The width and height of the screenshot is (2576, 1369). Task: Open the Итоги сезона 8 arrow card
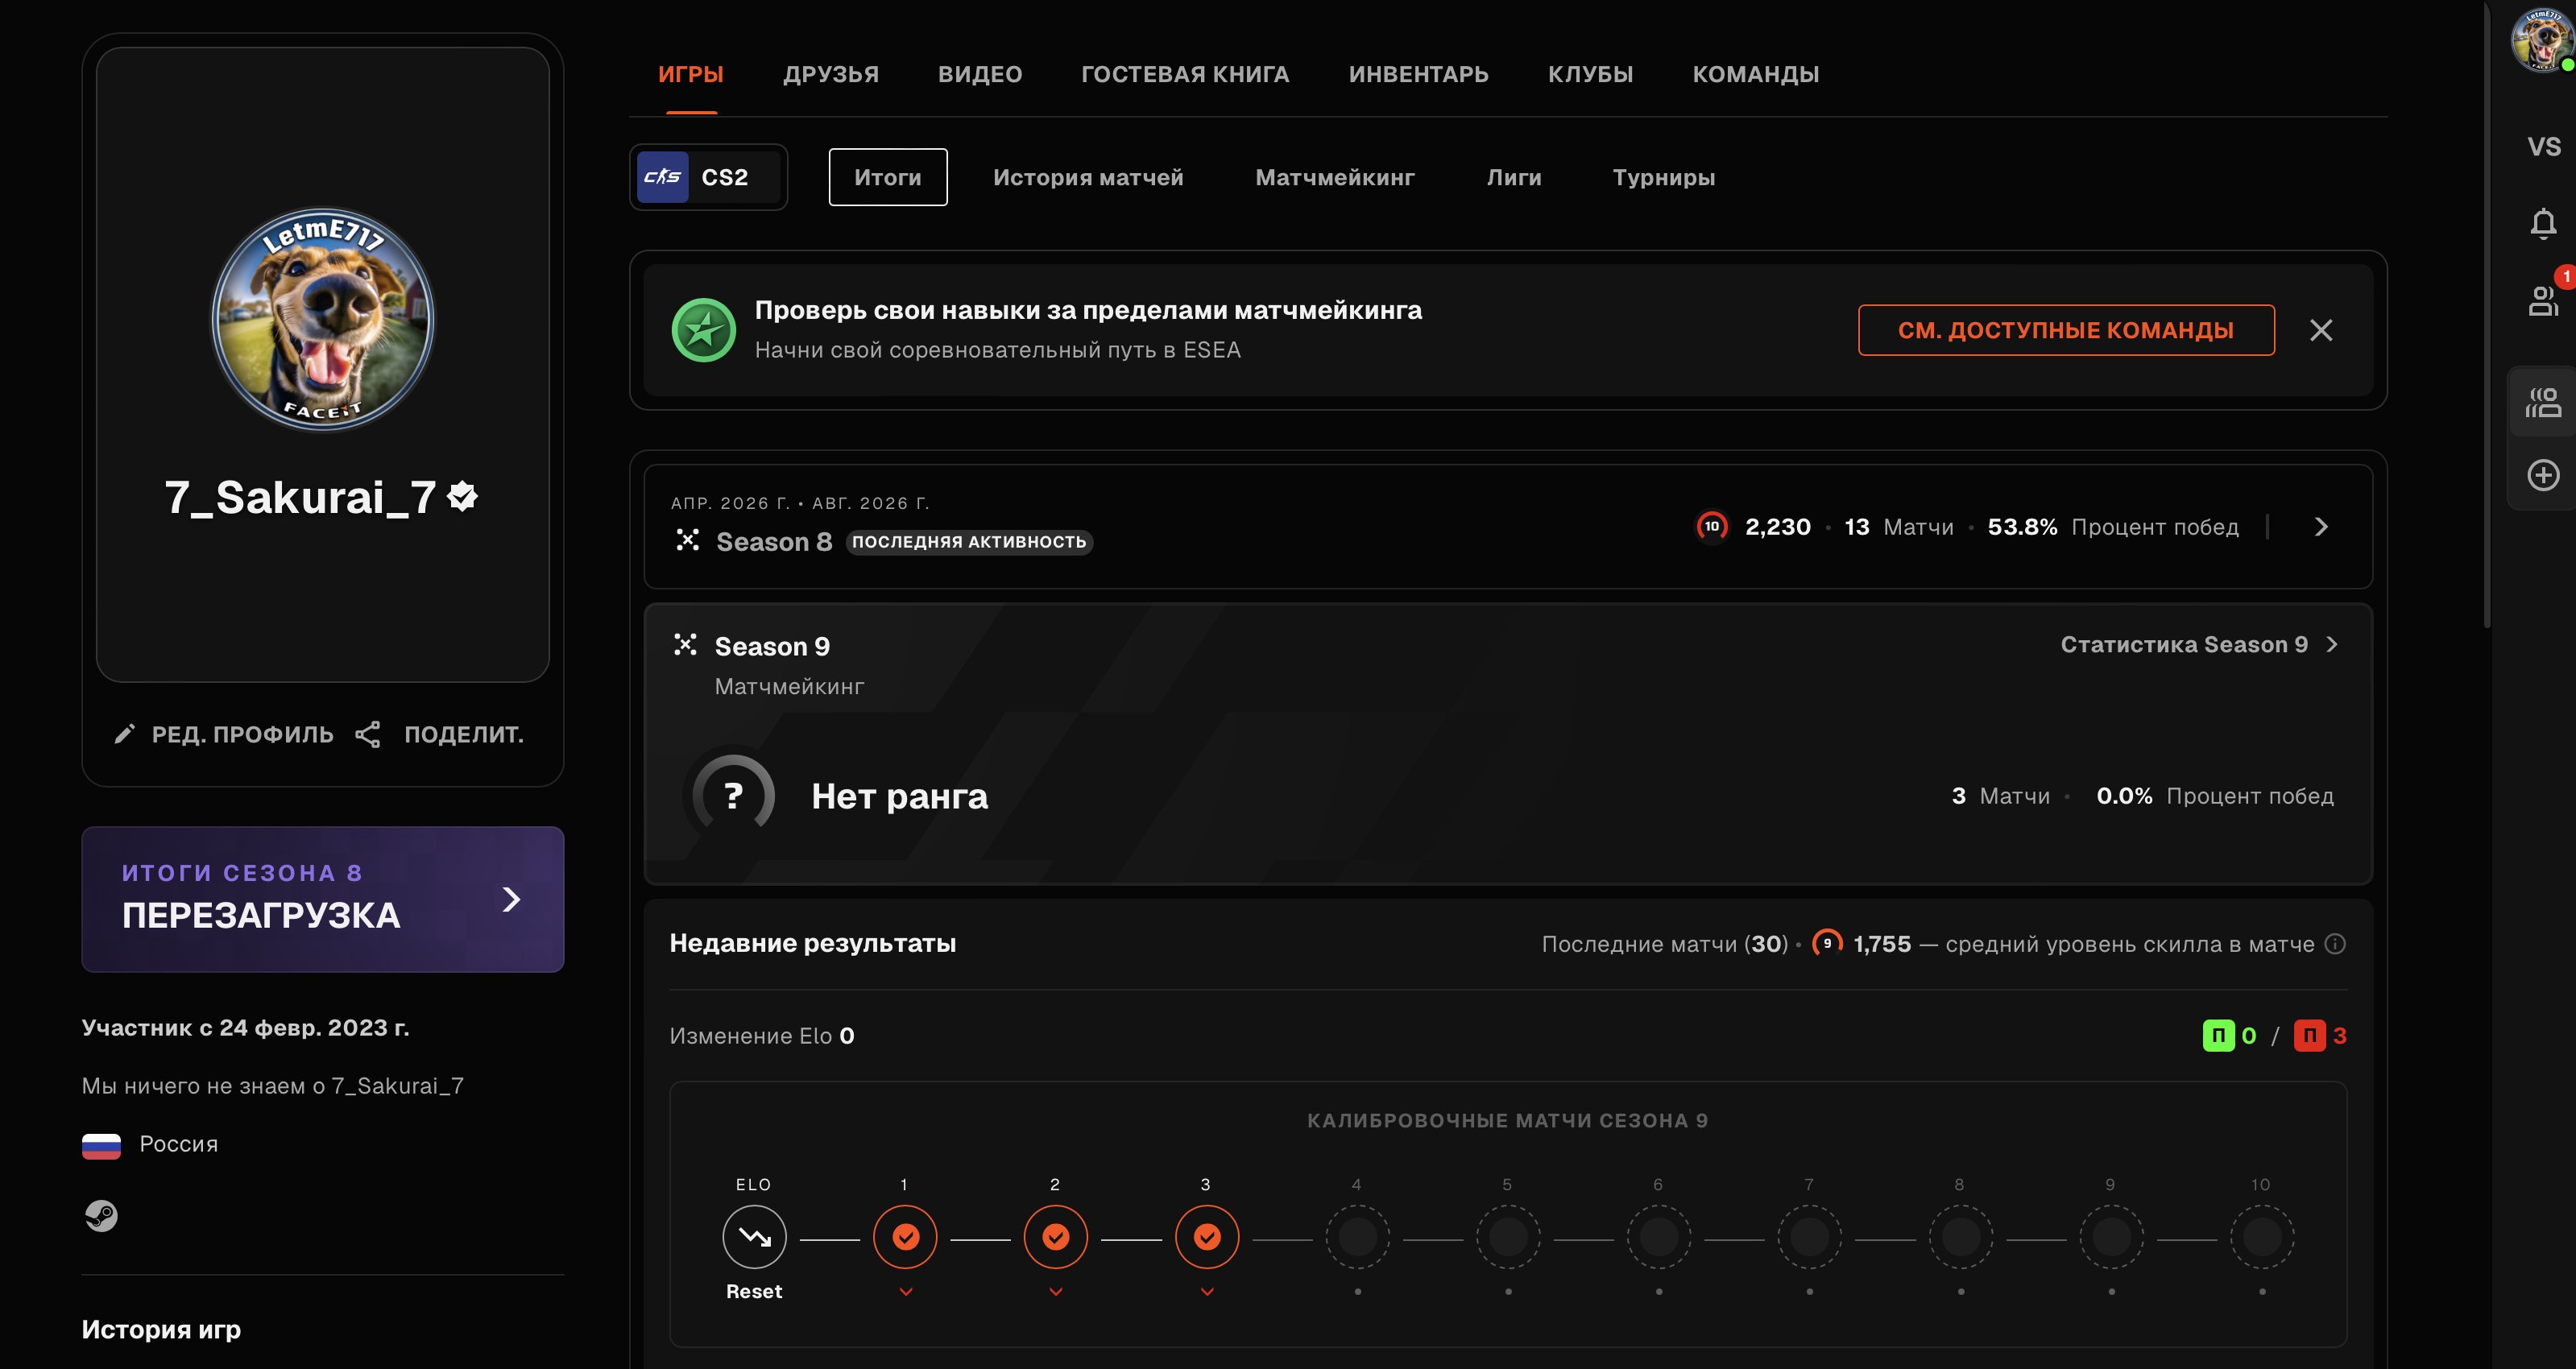point(323,899)
